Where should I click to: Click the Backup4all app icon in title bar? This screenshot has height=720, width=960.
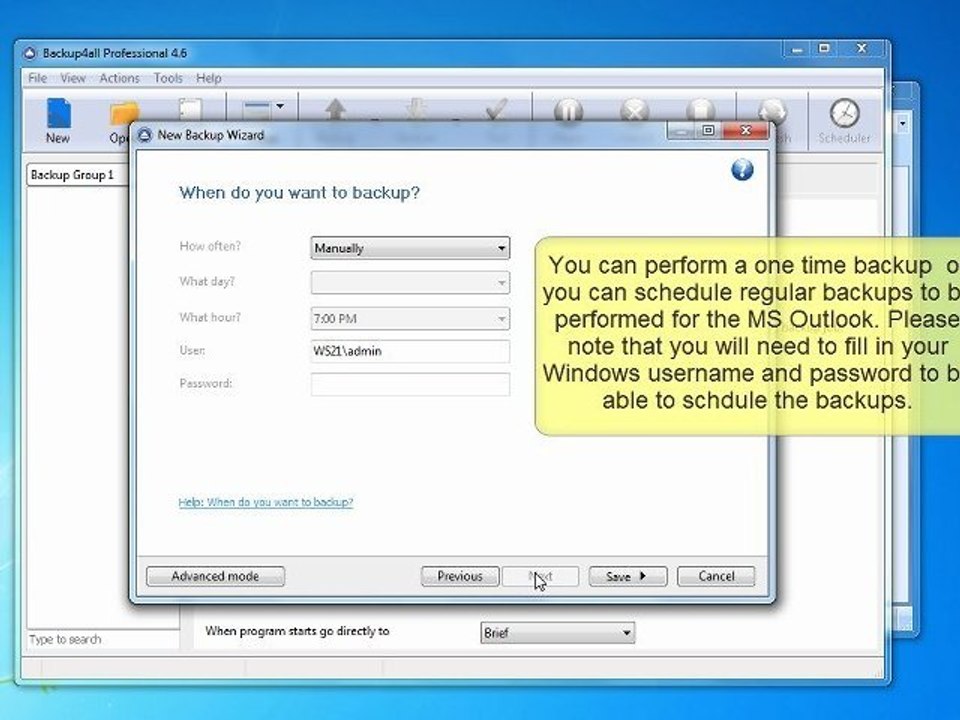coord(29,53)
